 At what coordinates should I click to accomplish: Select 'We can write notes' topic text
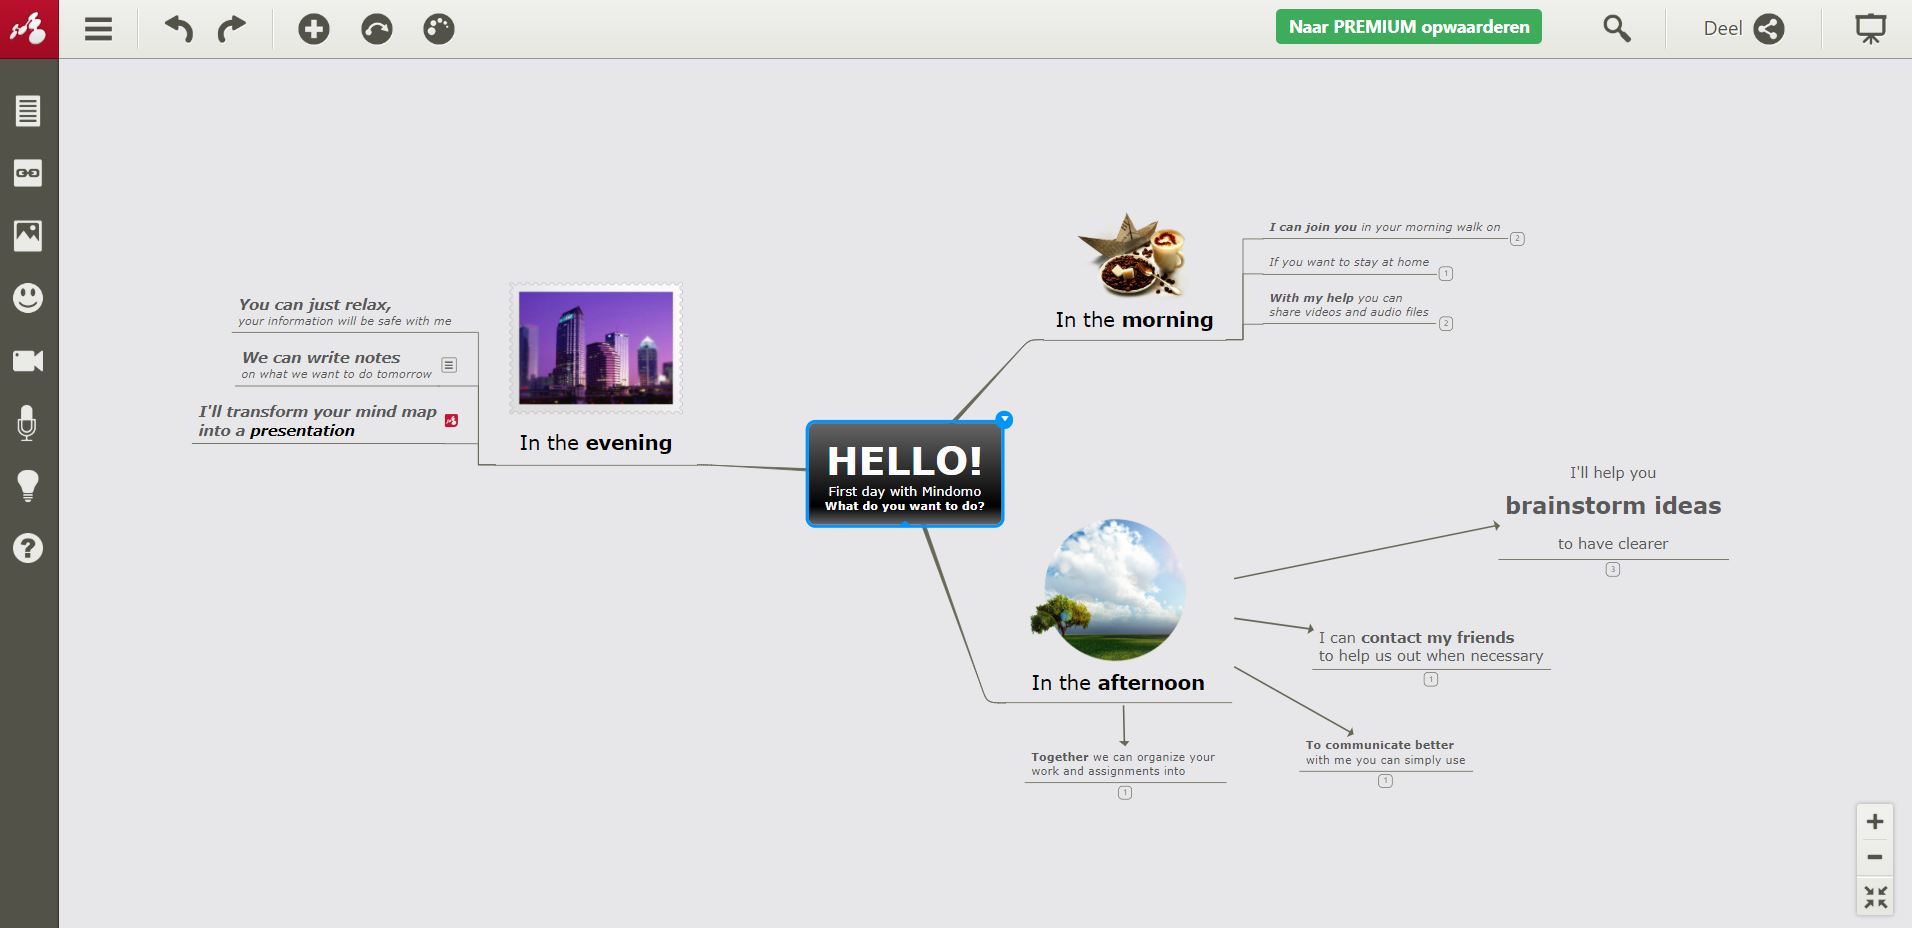click(x=336, y=365)
